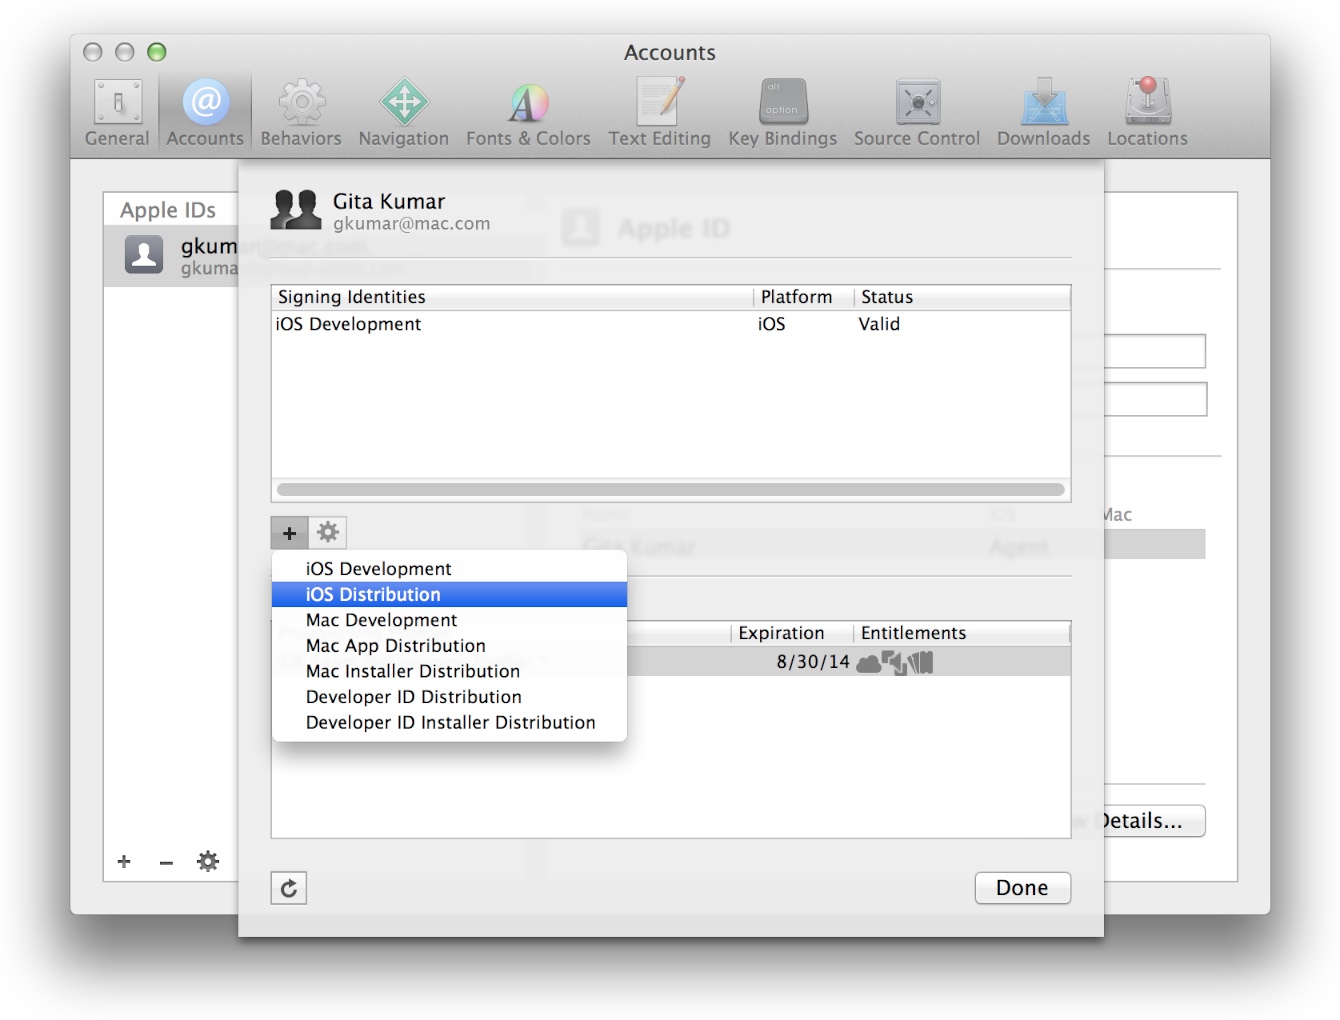Screen dimensions: 1340x1020
Task: Click the Done button
Action: point(1022,888)
